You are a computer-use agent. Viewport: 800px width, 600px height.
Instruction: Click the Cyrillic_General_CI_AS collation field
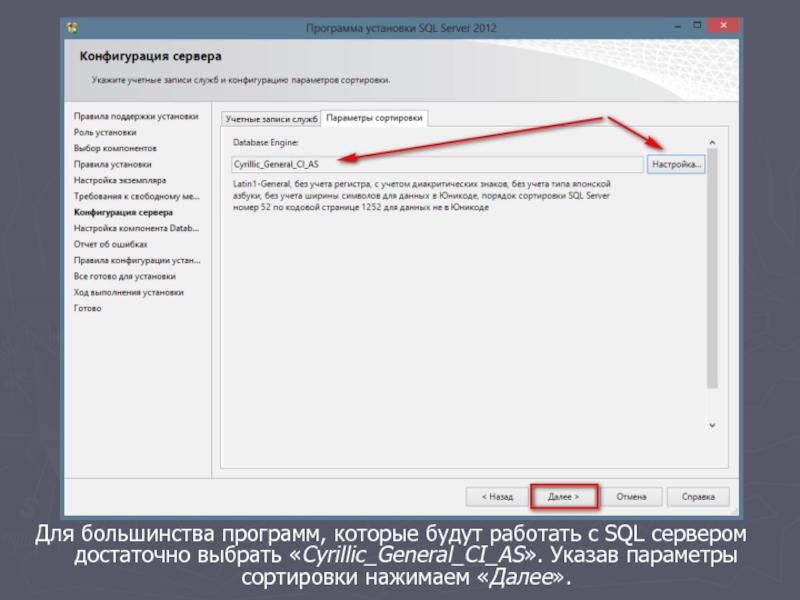point(437,164)
